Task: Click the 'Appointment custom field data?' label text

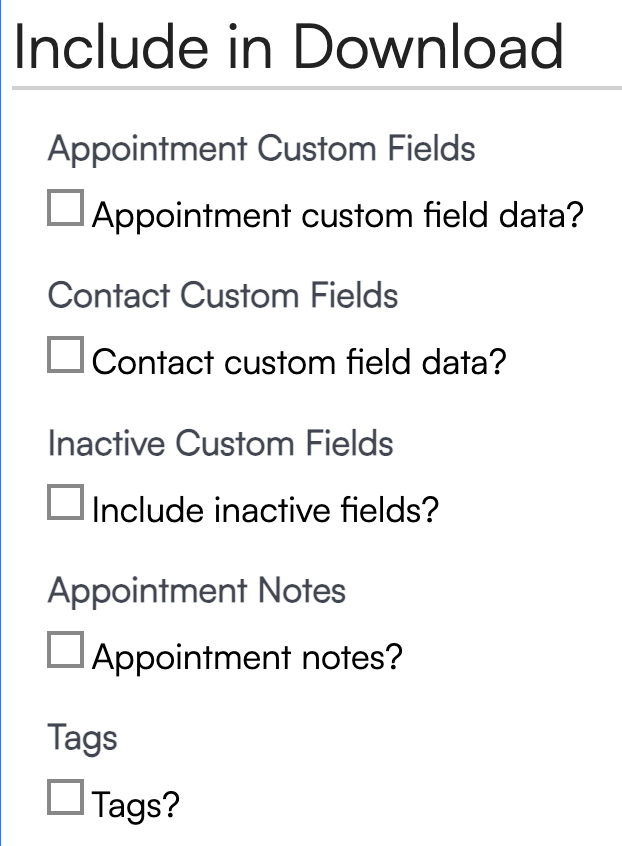Action: point(337,215)
